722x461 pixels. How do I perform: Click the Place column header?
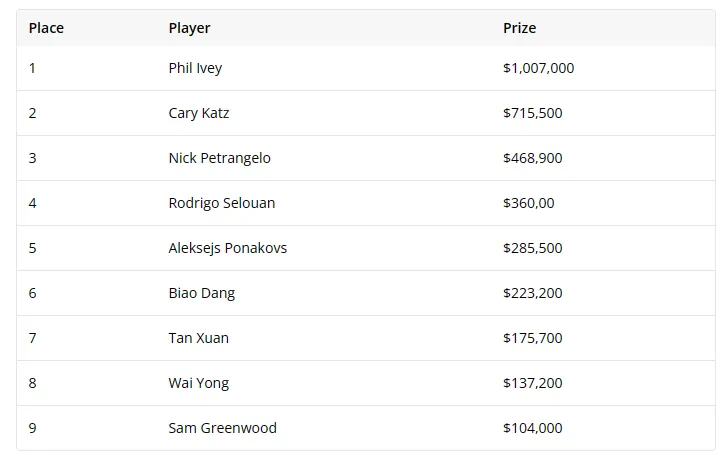click(46, 28)
